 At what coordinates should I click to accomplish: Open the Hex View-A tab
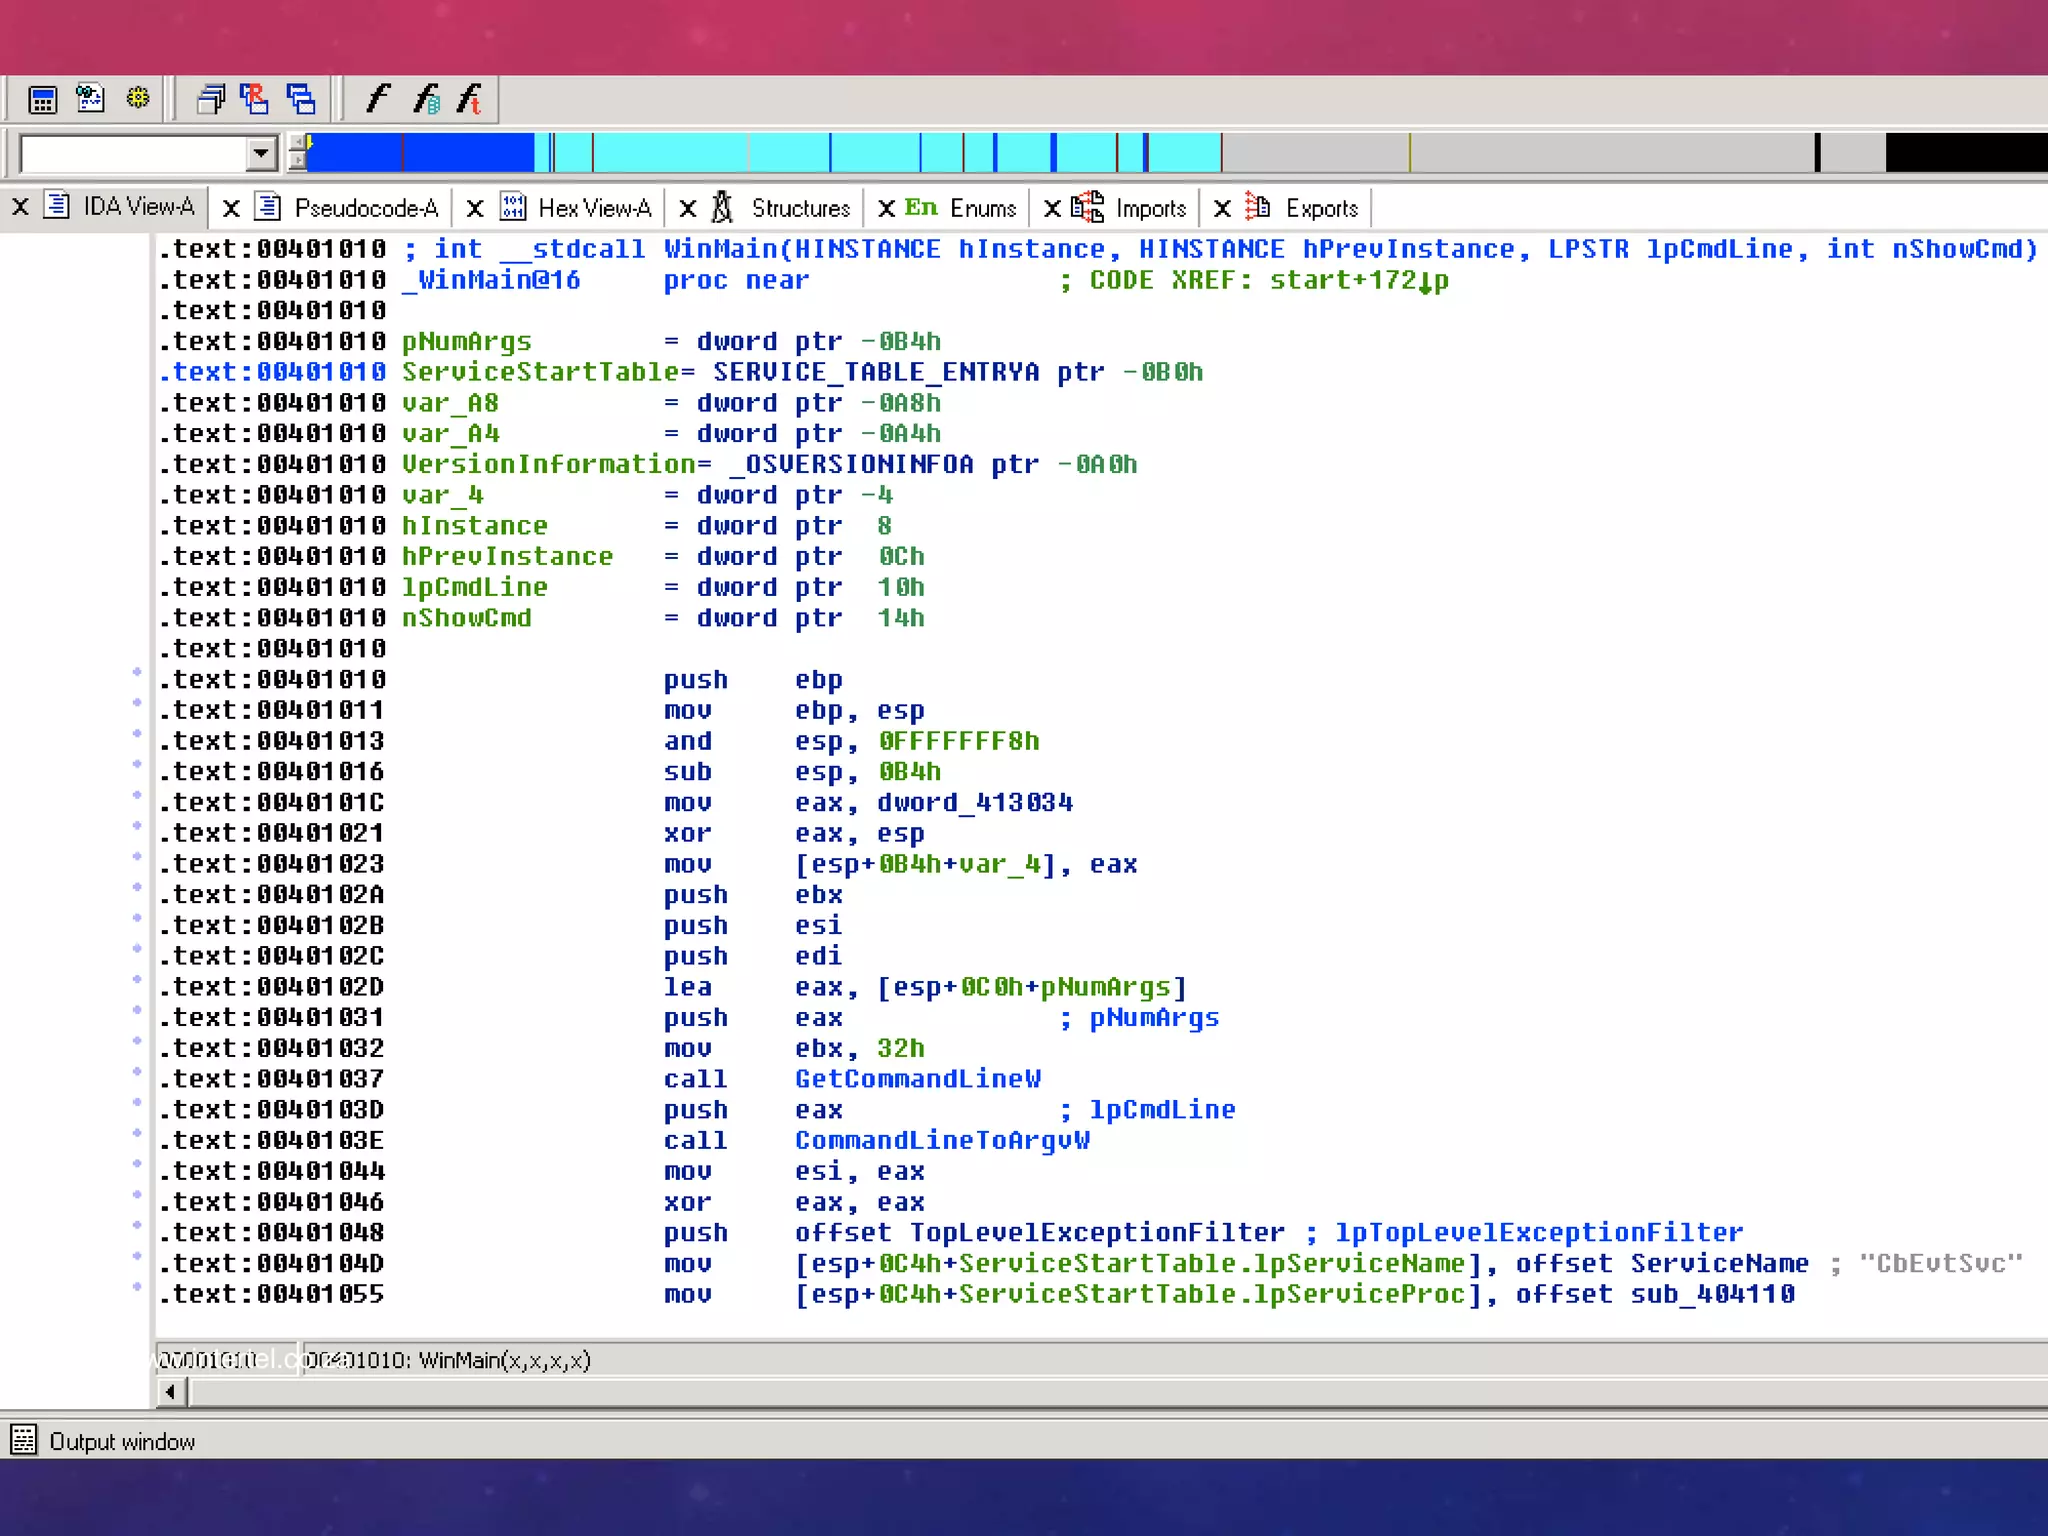coord(594,208)
